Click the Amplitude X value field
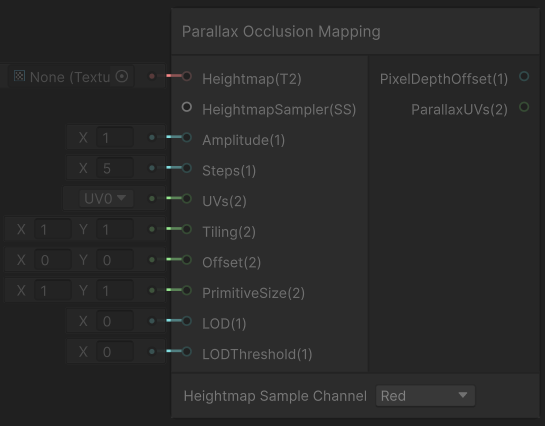This screenshot has height=426, width=545. click(x=115, y=138)
